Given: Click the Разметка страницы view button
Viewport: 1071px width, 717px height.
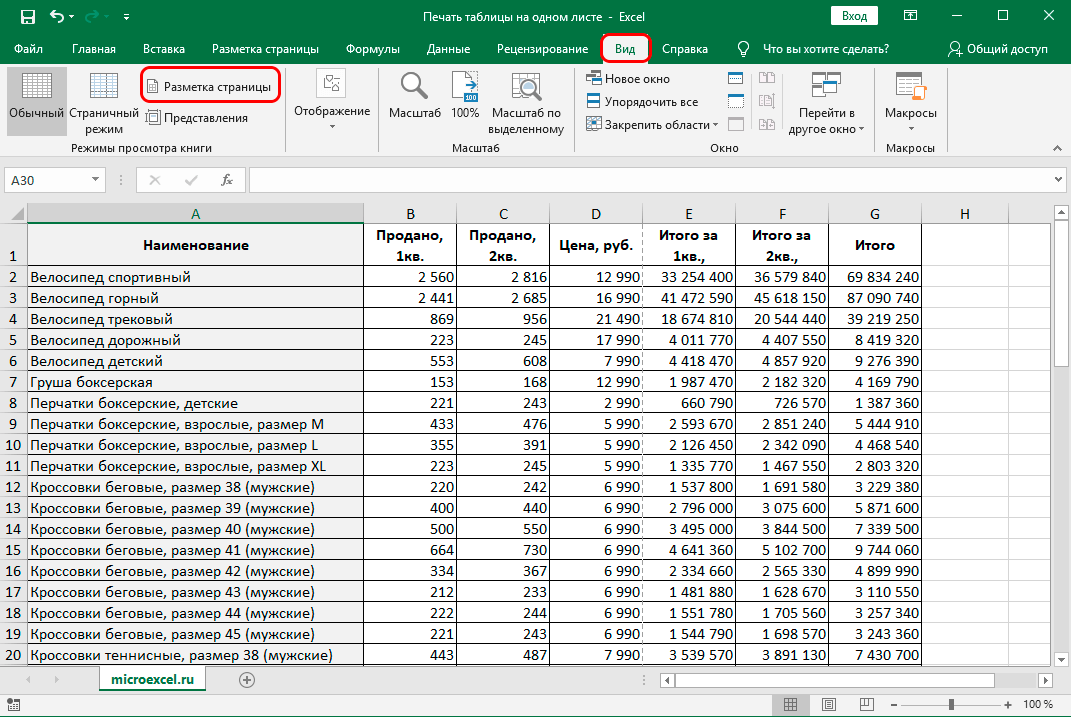Looking at the screenshot, I should (210, 87).
